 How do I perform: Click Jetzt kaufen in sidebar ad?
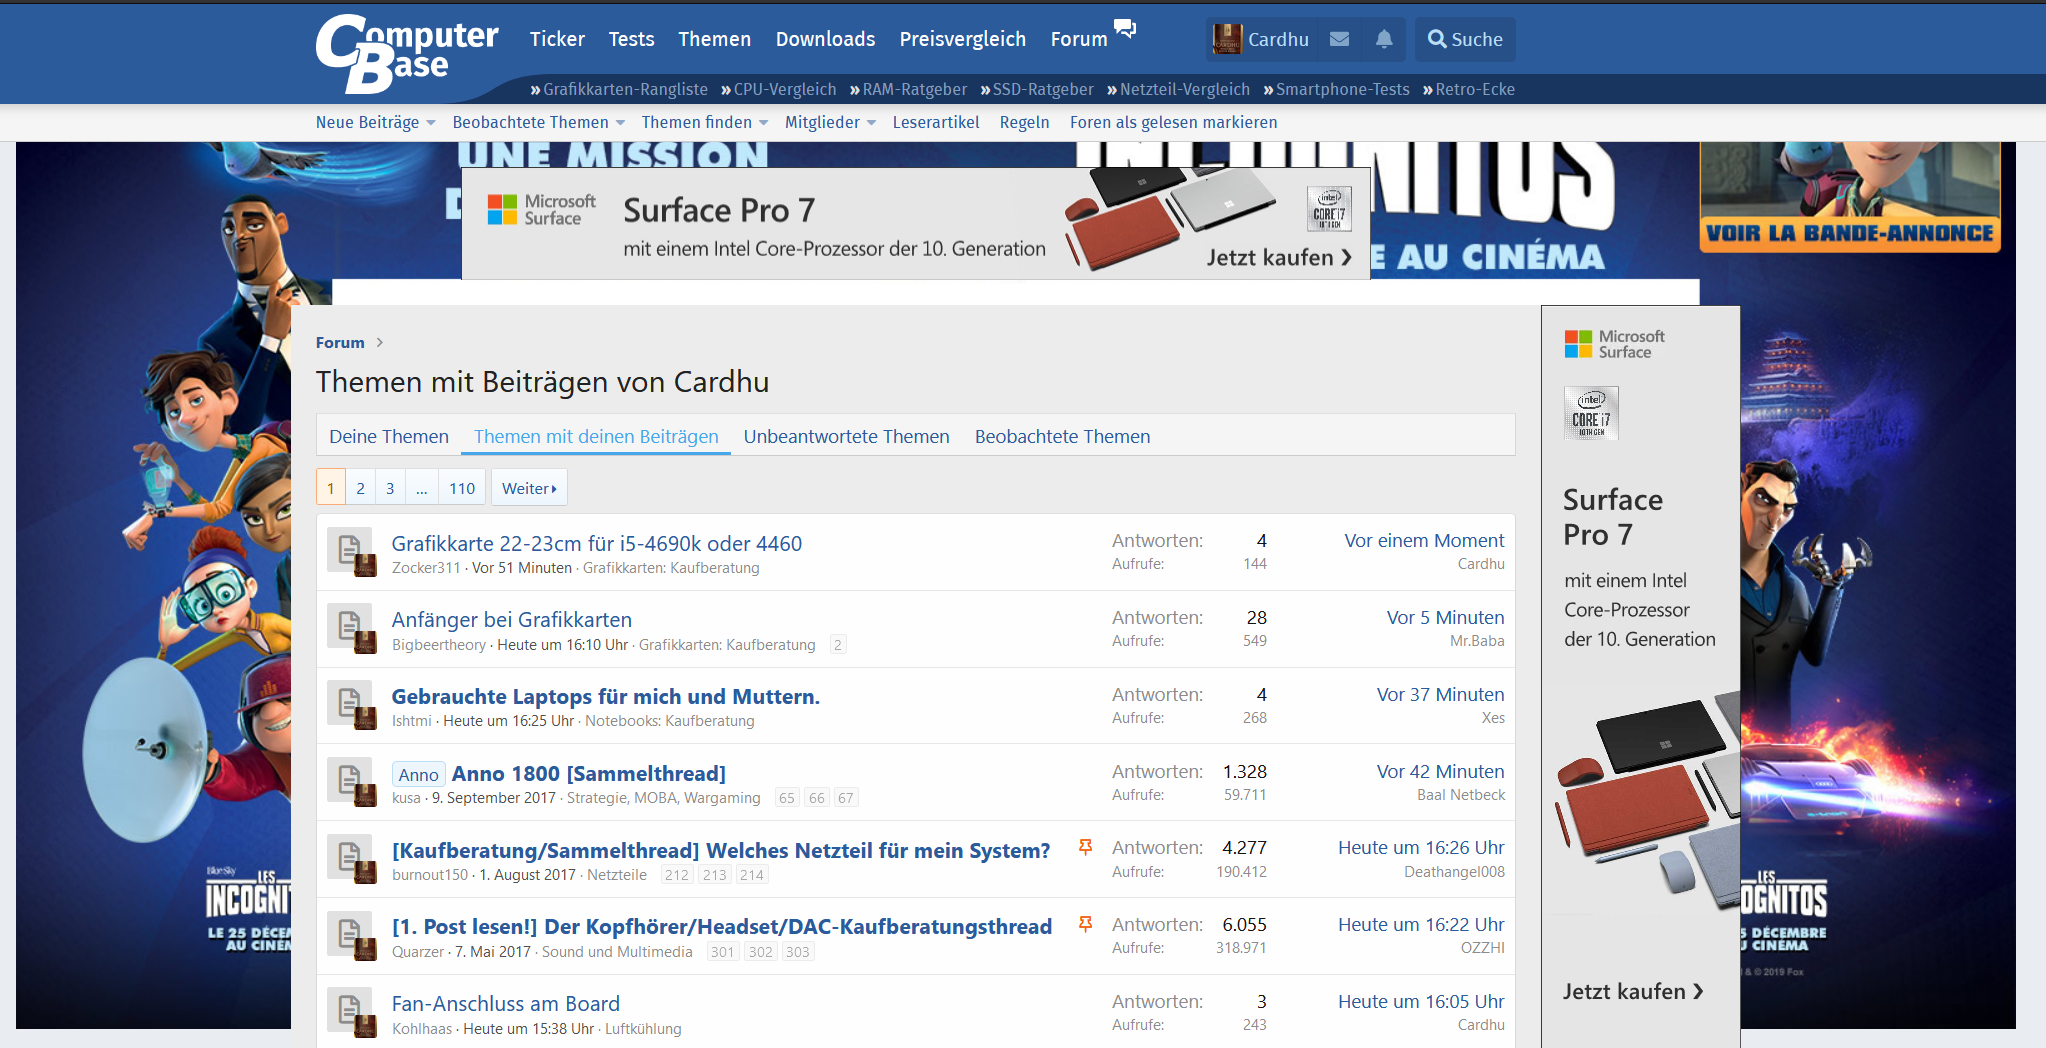point(1634,991)
